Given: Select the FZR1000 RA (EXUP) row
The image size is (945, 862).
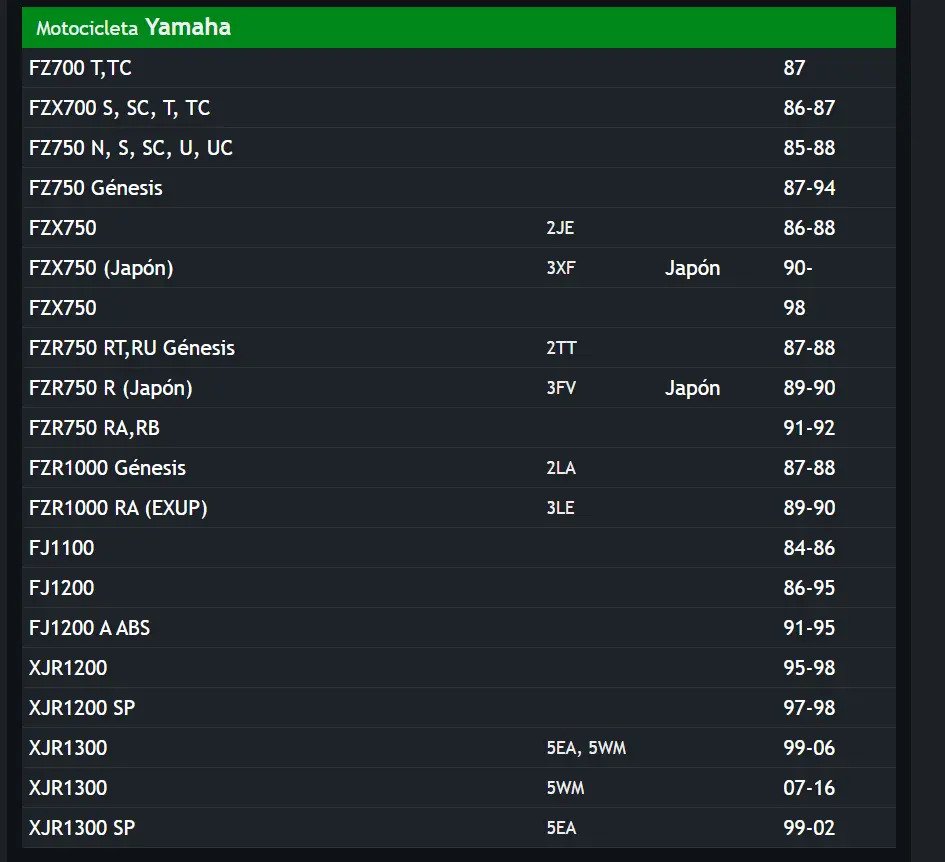Looking at the screenshot, I should [x=459, y=508].
